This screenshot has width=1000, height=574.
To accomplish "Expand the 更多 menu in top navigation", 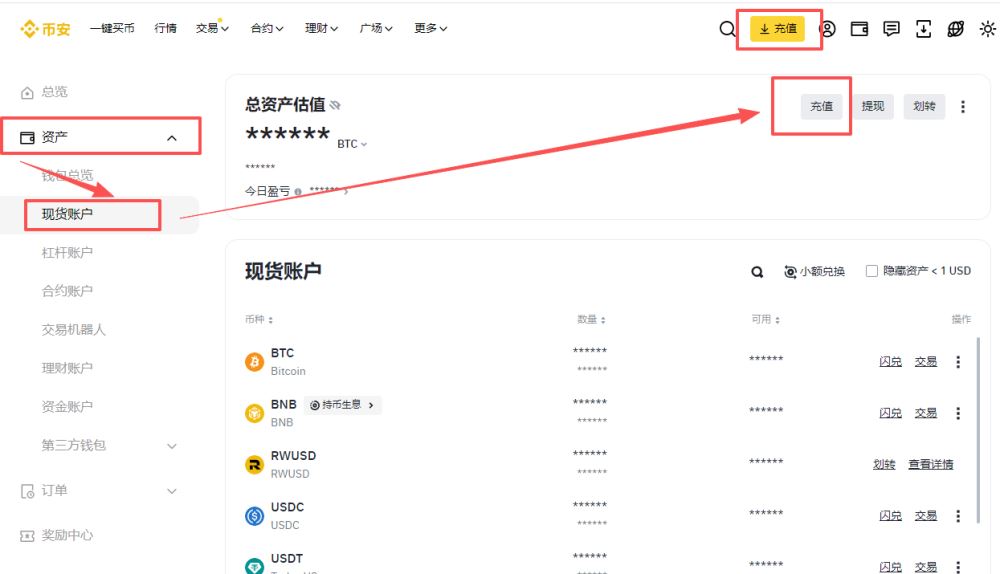I will click(x=430, y=28).
